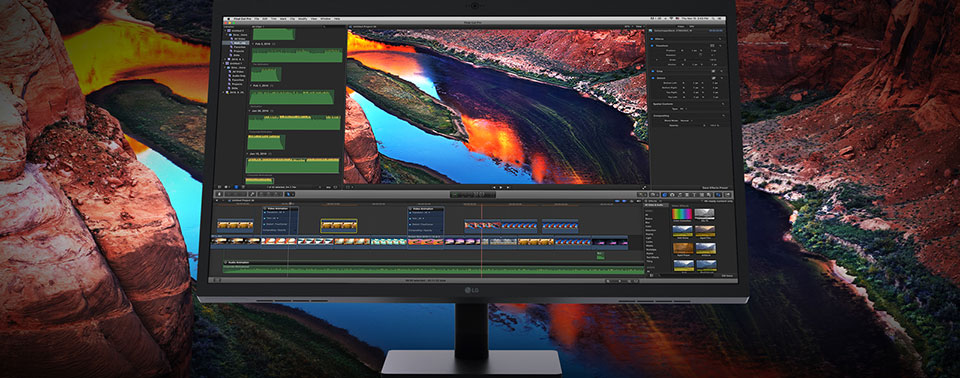Toggle the Inspector toolbar button
This screenshot has height=378, width=960.
click(719, 195)
